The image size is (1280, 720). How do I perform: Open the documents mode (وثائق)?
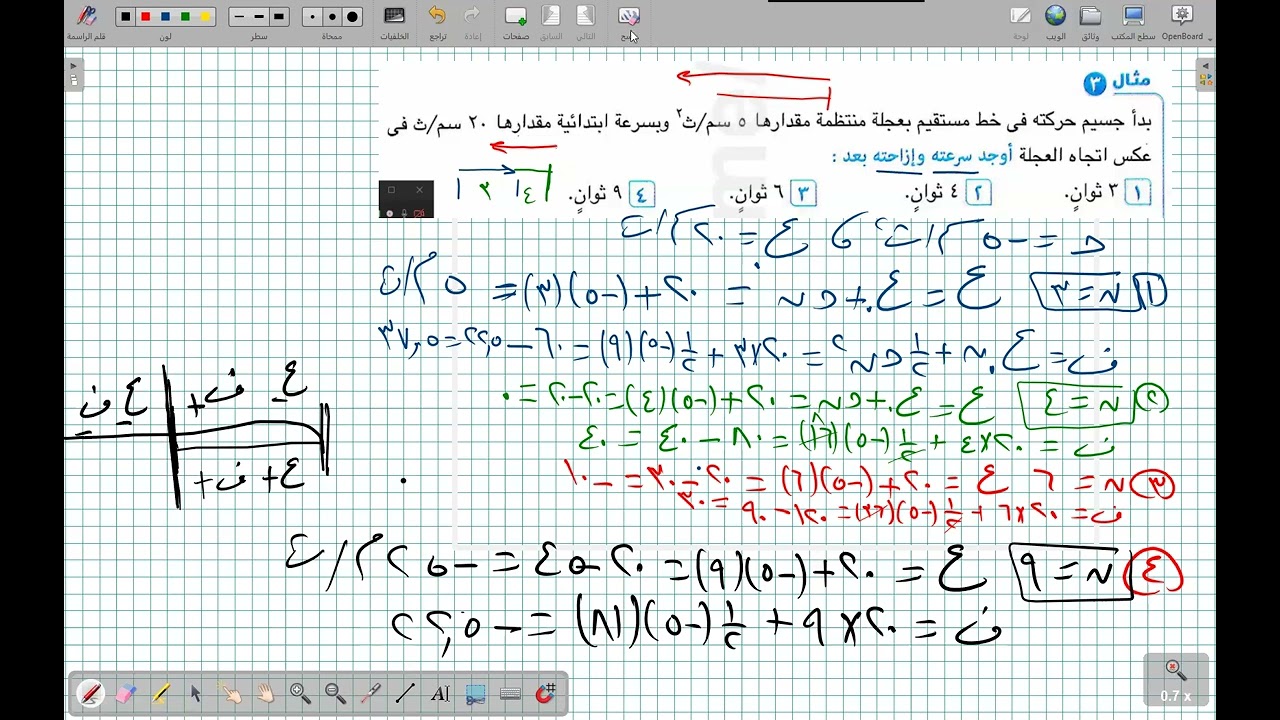[x=1091, y=21]
